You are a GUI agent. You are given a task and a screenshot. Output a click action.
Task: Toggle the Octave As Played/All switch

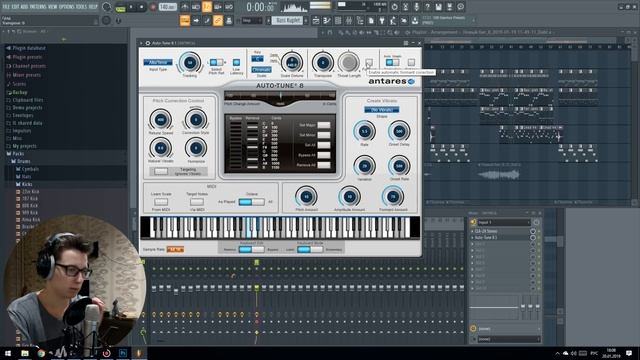[x=251, y=202]
